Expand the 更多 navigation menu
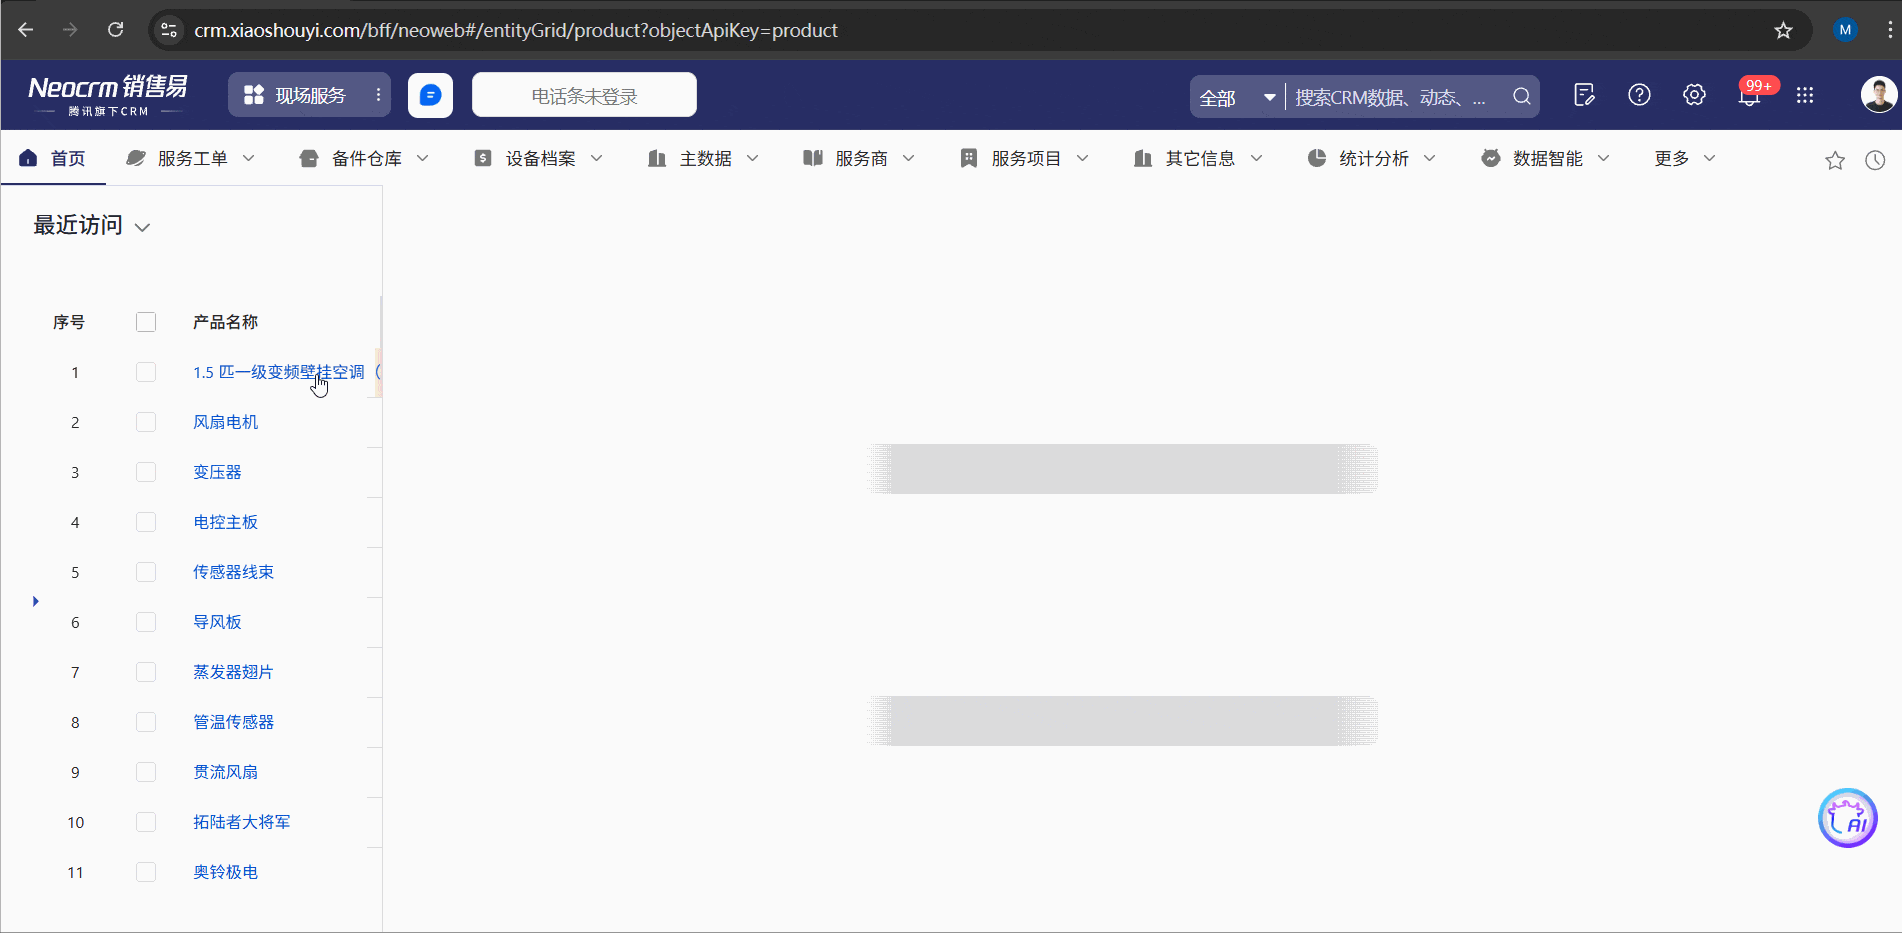The image size is (1902, 933). pos(1684,158)
